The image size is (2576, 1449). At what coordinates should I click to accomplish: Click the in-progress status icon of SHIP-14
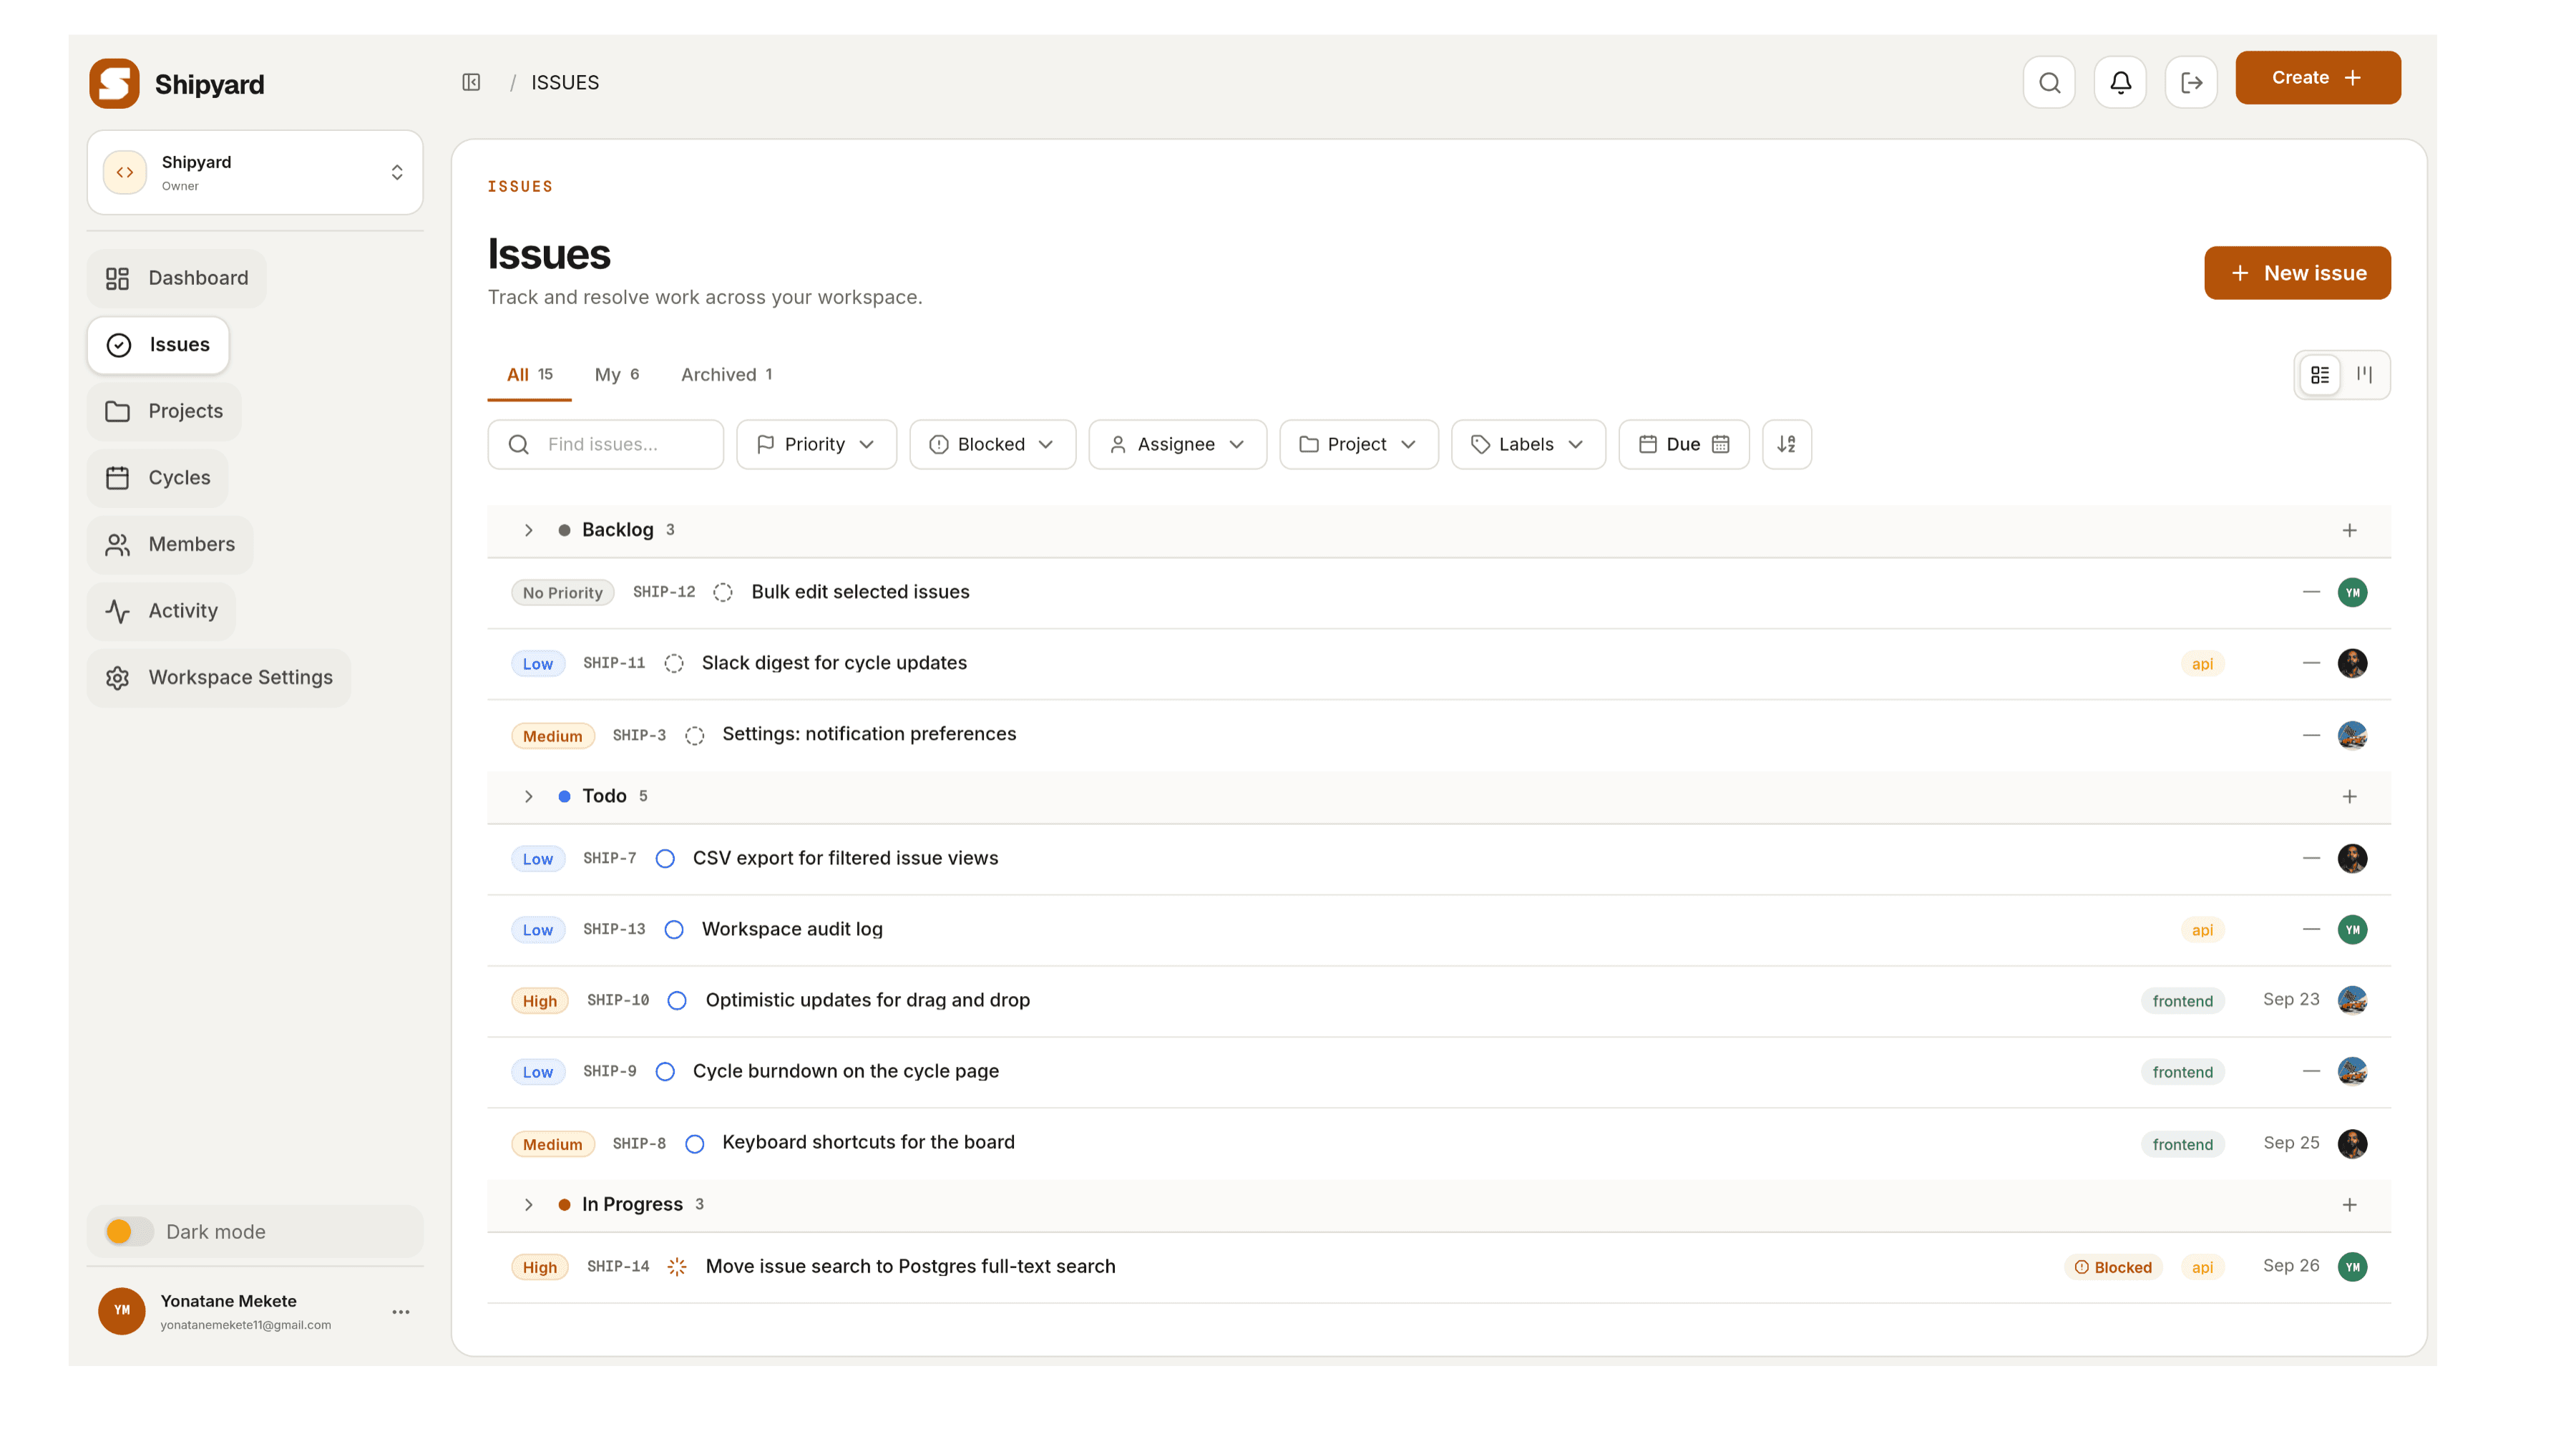(677, 1266)
